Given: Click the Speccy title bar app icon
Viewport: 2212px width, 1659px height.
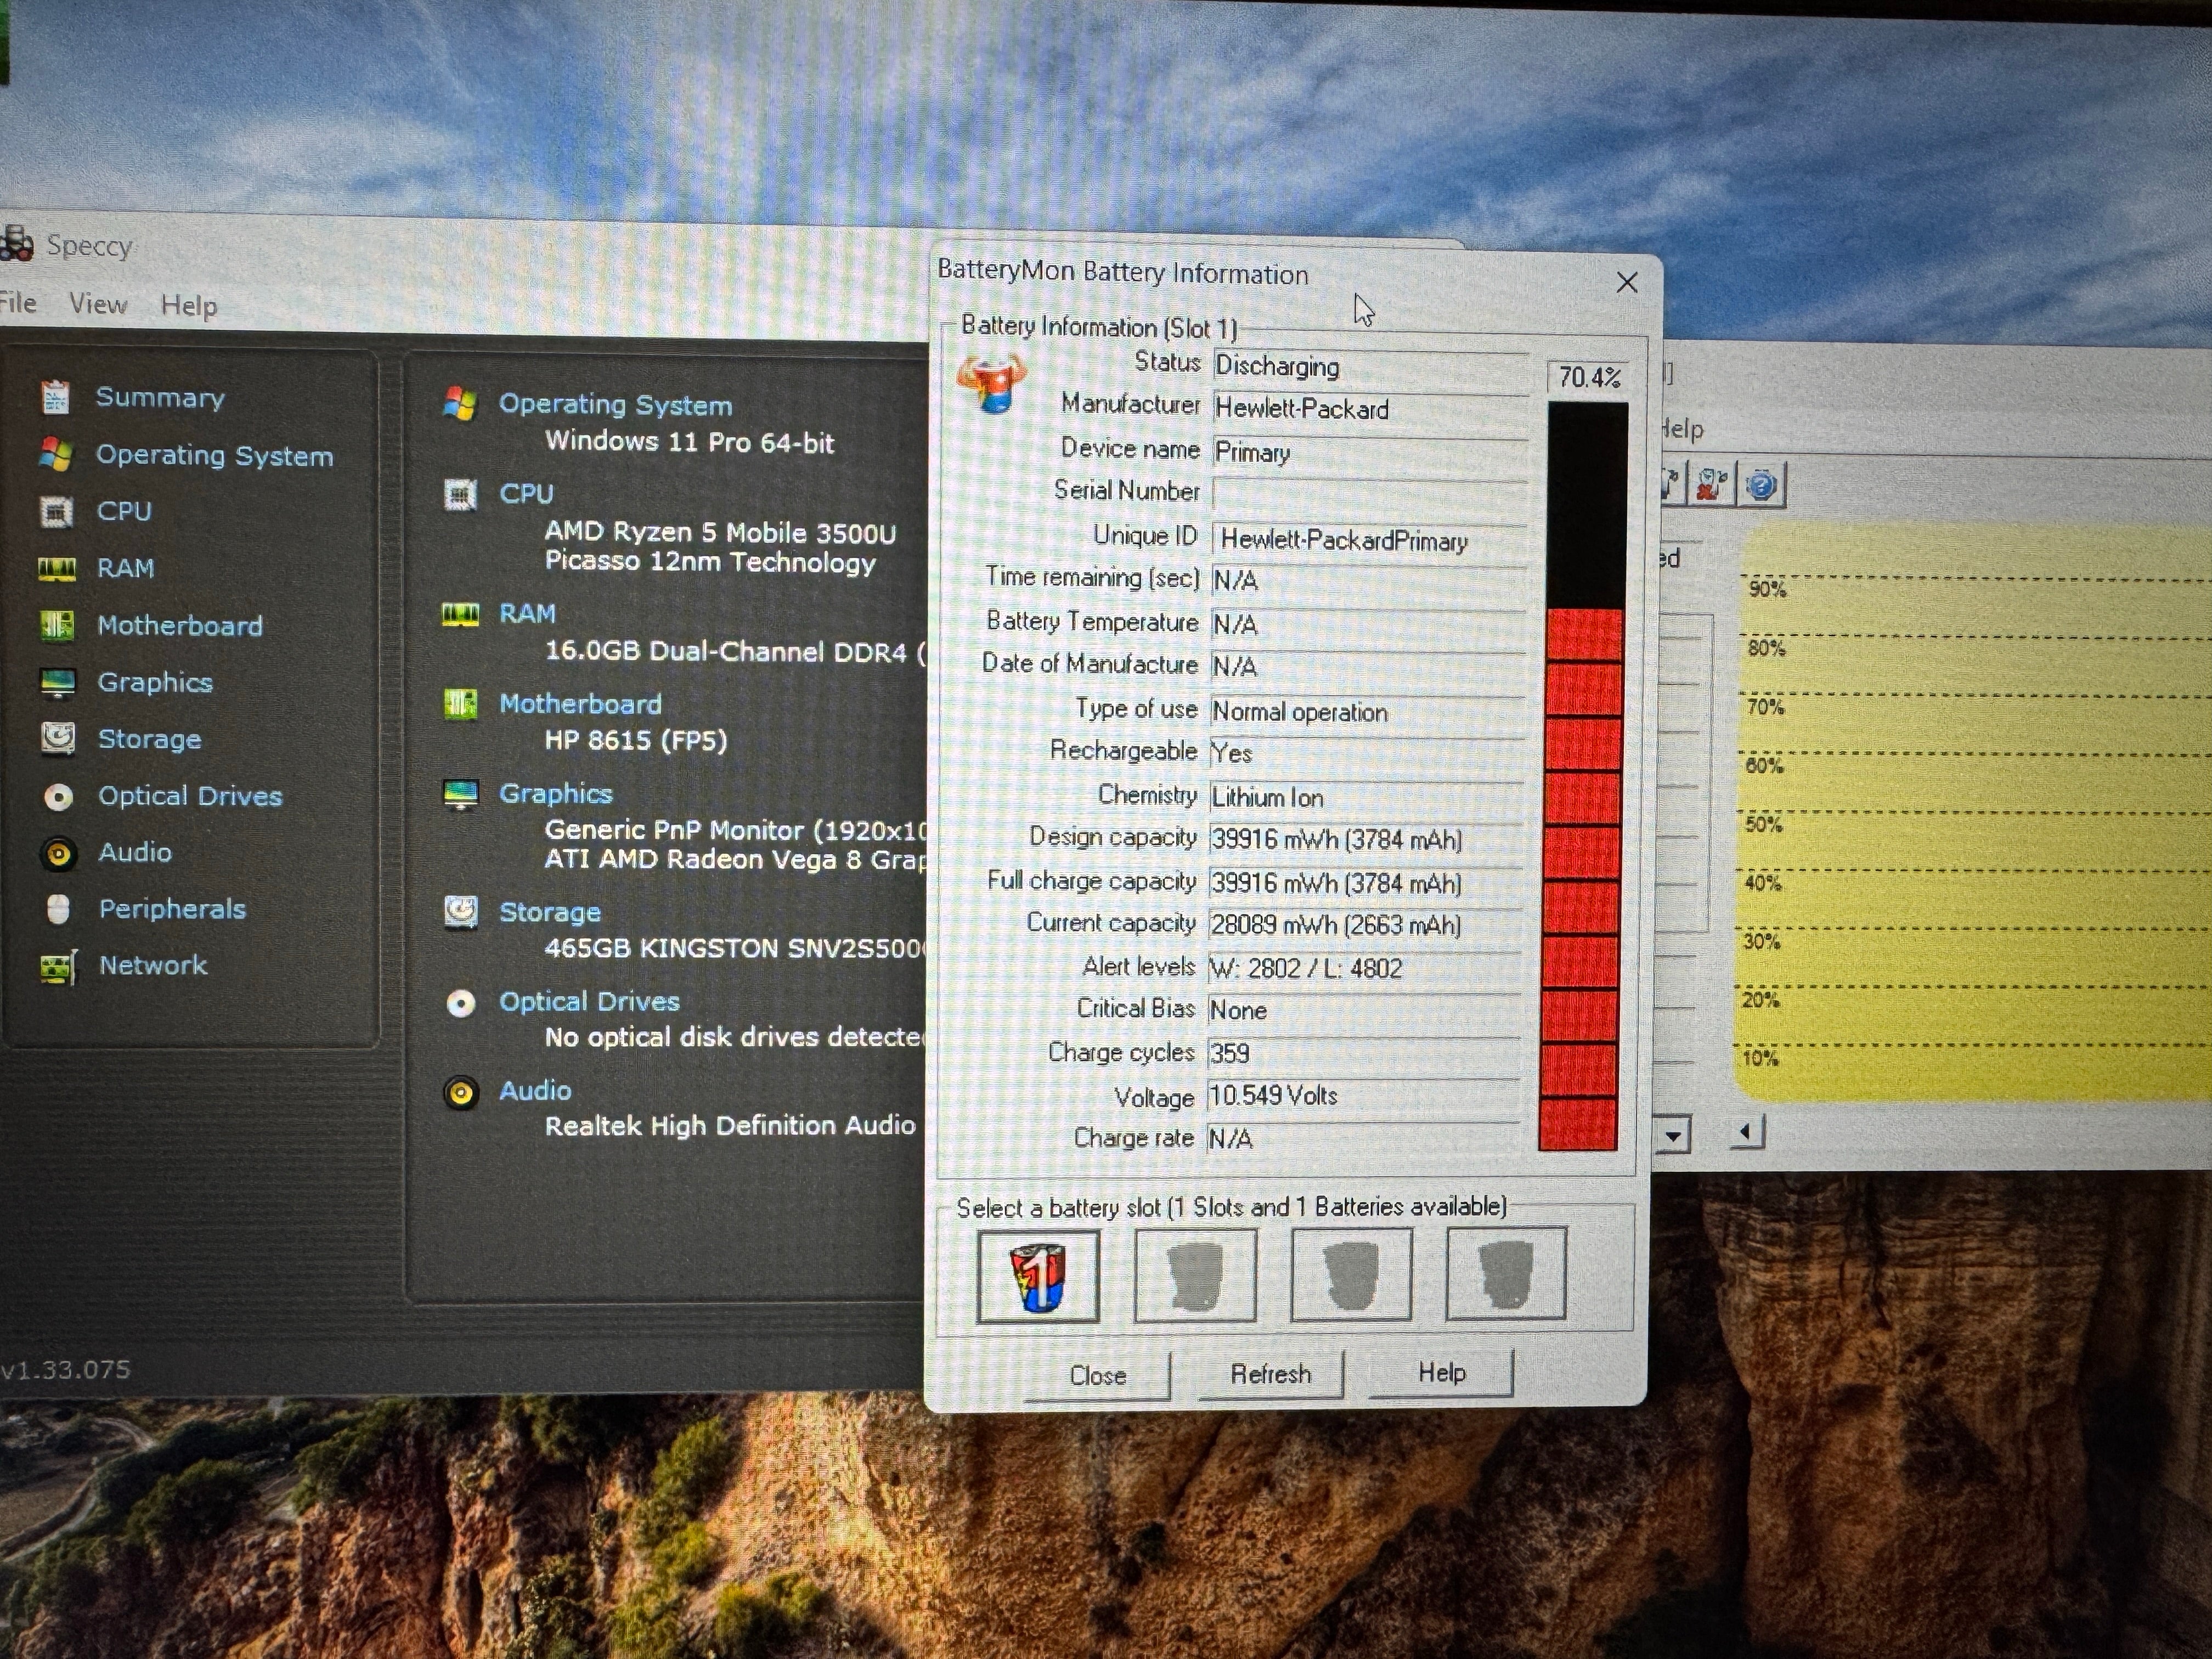Looking at the screenshot, I should (17, 243).
